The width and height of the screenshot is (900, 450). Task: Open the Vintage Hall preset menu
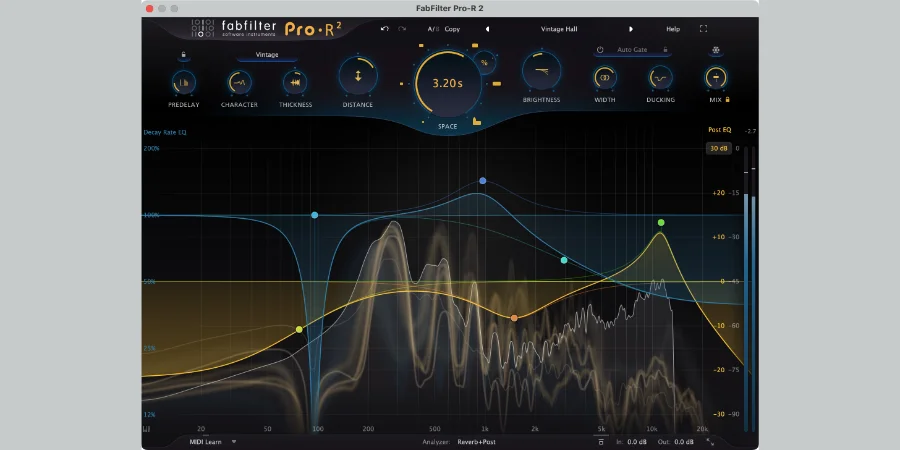point(559,29)
